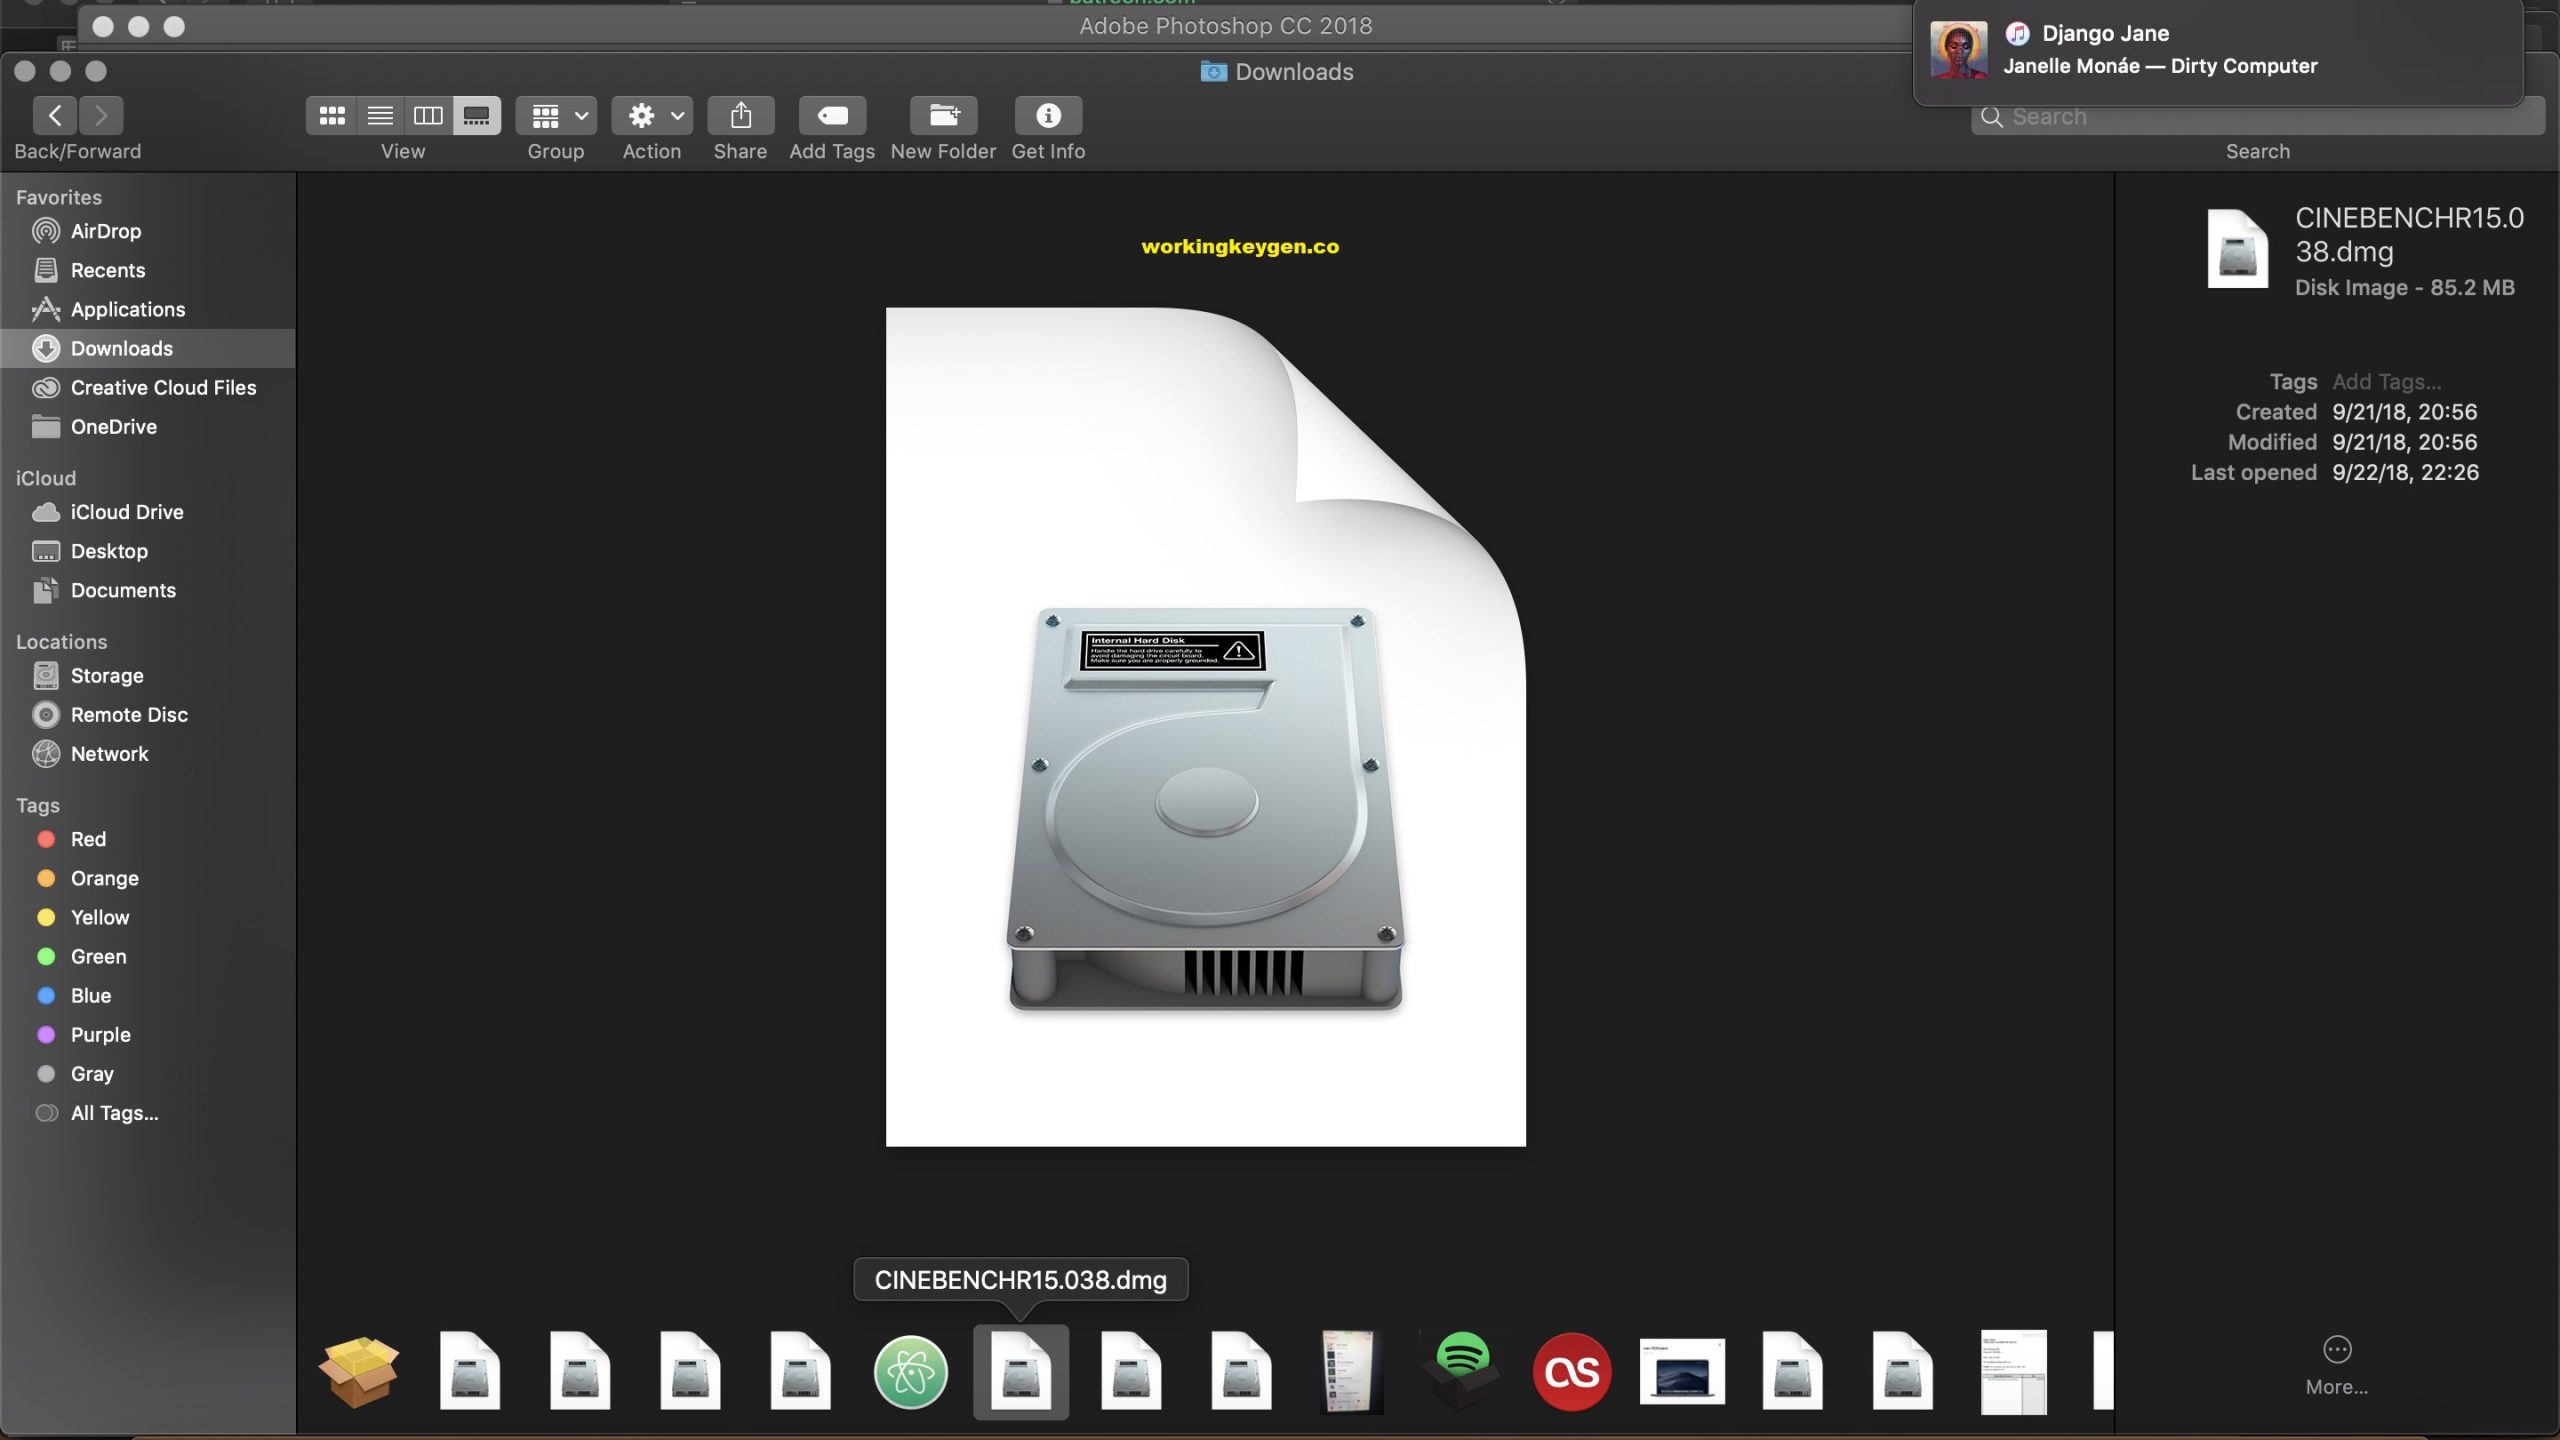
Task: Click the Add Tags toolbar icon
Action: [x=831, y=115]
